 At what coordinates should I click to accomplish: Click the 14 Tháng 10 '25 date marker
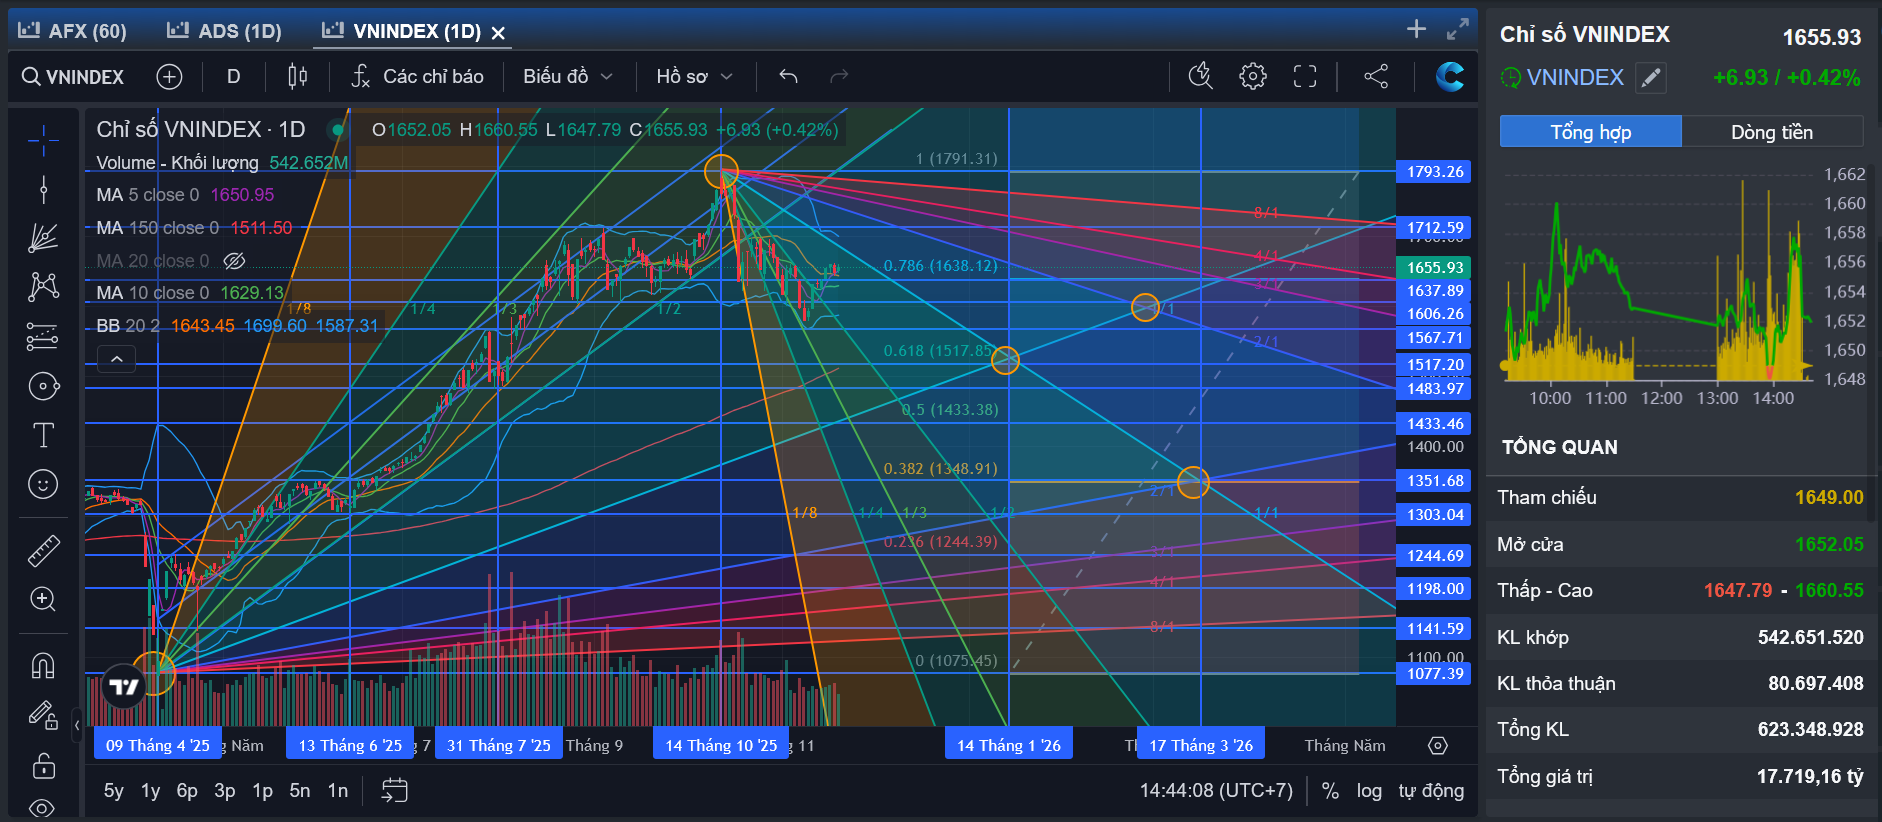pyautogui.click(x=721, y=746)
